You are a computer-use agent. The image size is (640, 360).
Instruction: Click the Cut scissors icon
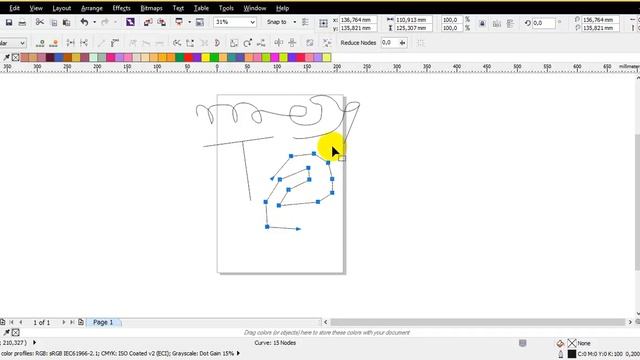[x=40, y=22]
